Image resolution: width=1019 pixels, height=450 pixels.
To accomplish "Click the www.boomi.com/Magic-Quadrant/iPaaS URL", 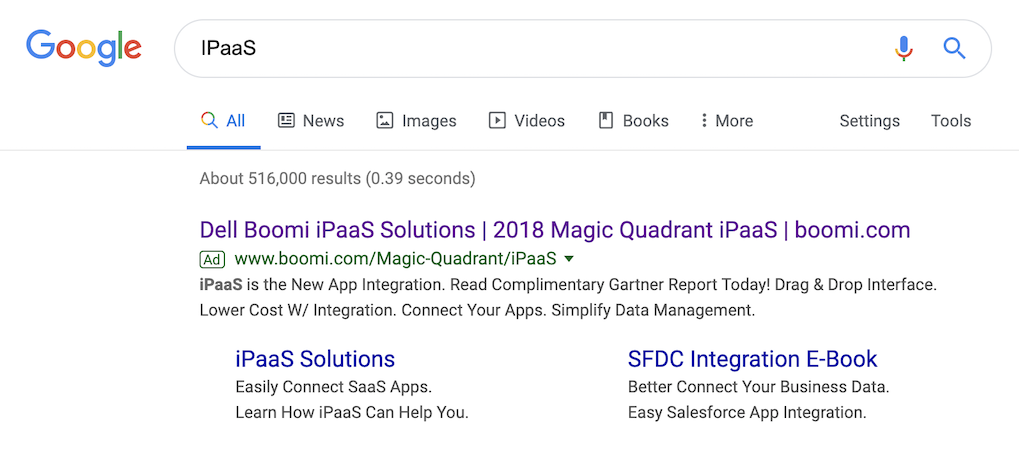I will click(x=395, y=260).
